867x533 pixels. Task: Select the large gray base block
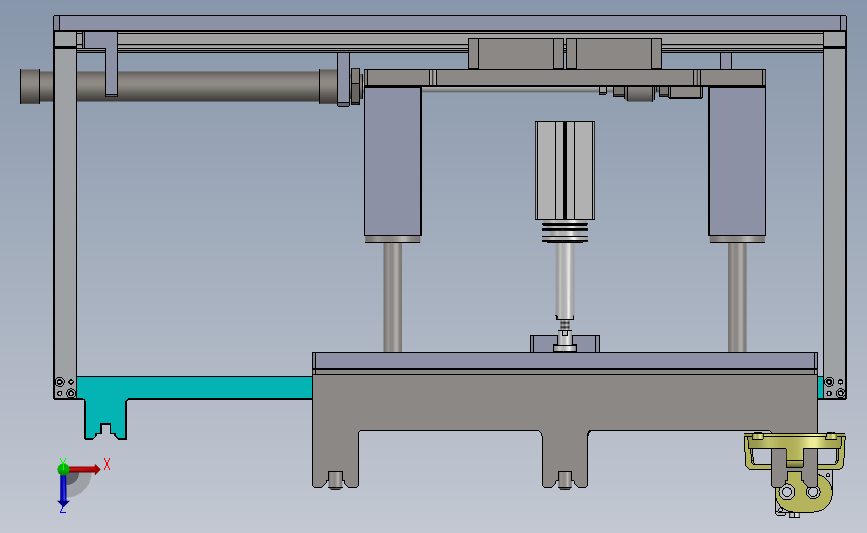point(565,401)
